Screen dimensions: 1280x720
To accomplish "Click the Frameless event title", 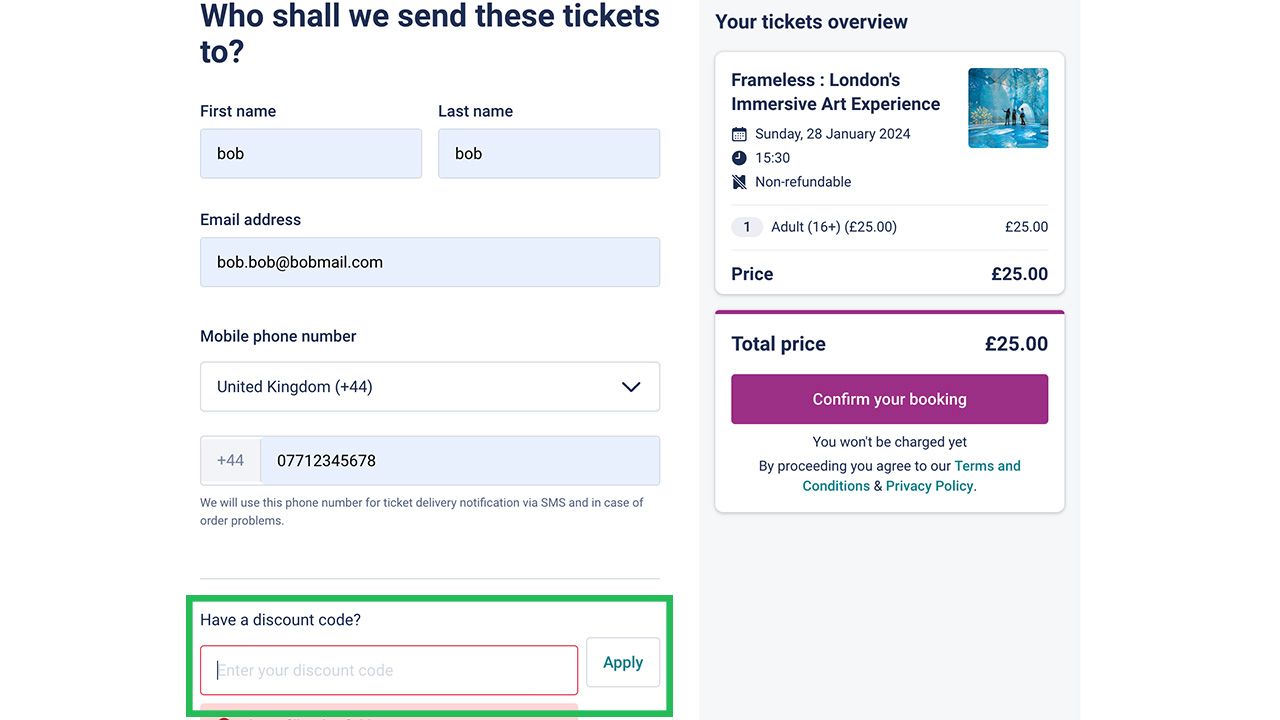I will point(835,92).
